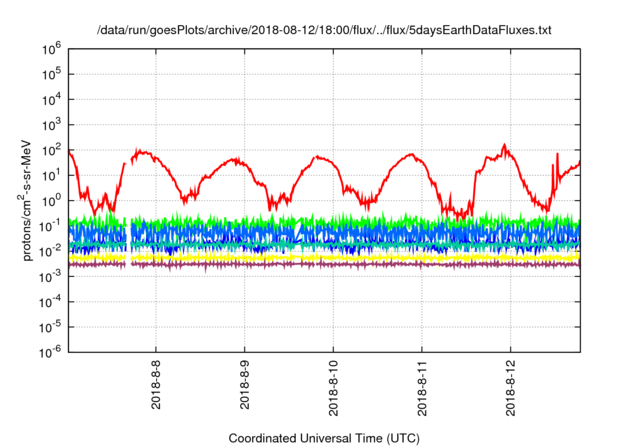Click the 2018-8-11 date tick label

click(x=422, y=388)
